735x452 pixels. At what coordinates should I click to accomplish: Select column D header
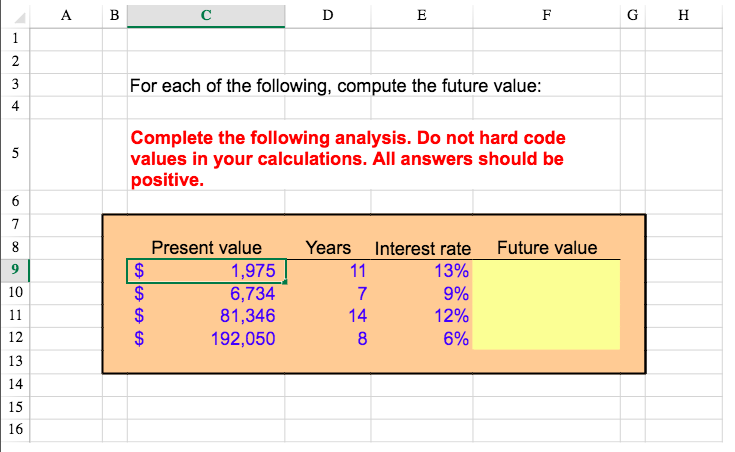click(x=328, y=15)
